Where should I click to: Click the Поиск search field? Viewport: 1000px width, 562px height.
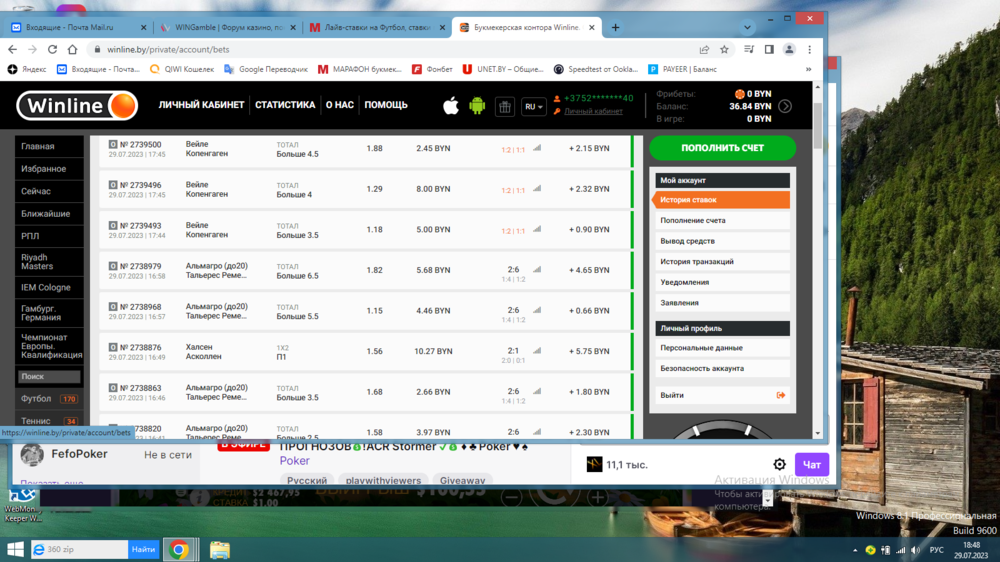click(x=49, y=377)
